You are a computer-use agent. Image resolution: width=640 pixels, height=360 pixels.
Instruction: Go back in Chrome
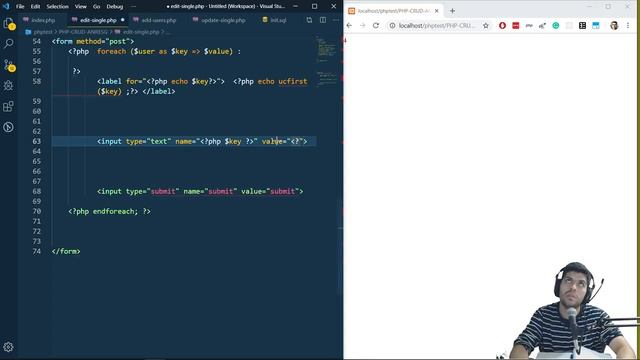click(349, 25)
